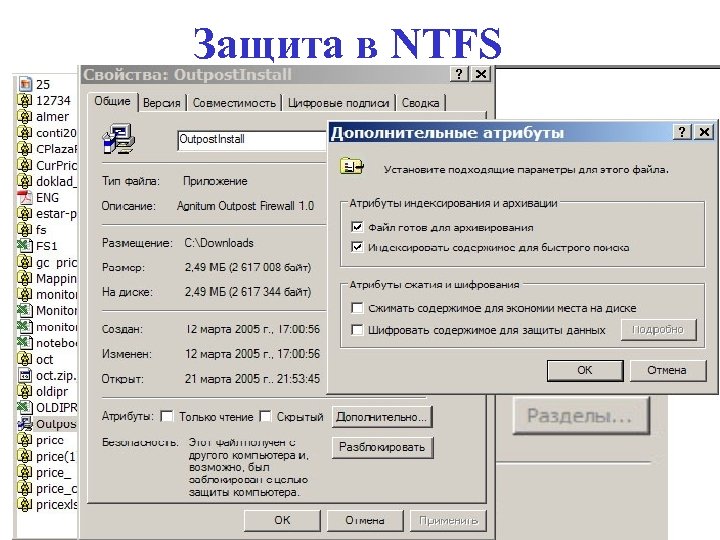Click the file icon next to 25
The width and height of the screenshot is (720, 540).
tap(25, 84)
